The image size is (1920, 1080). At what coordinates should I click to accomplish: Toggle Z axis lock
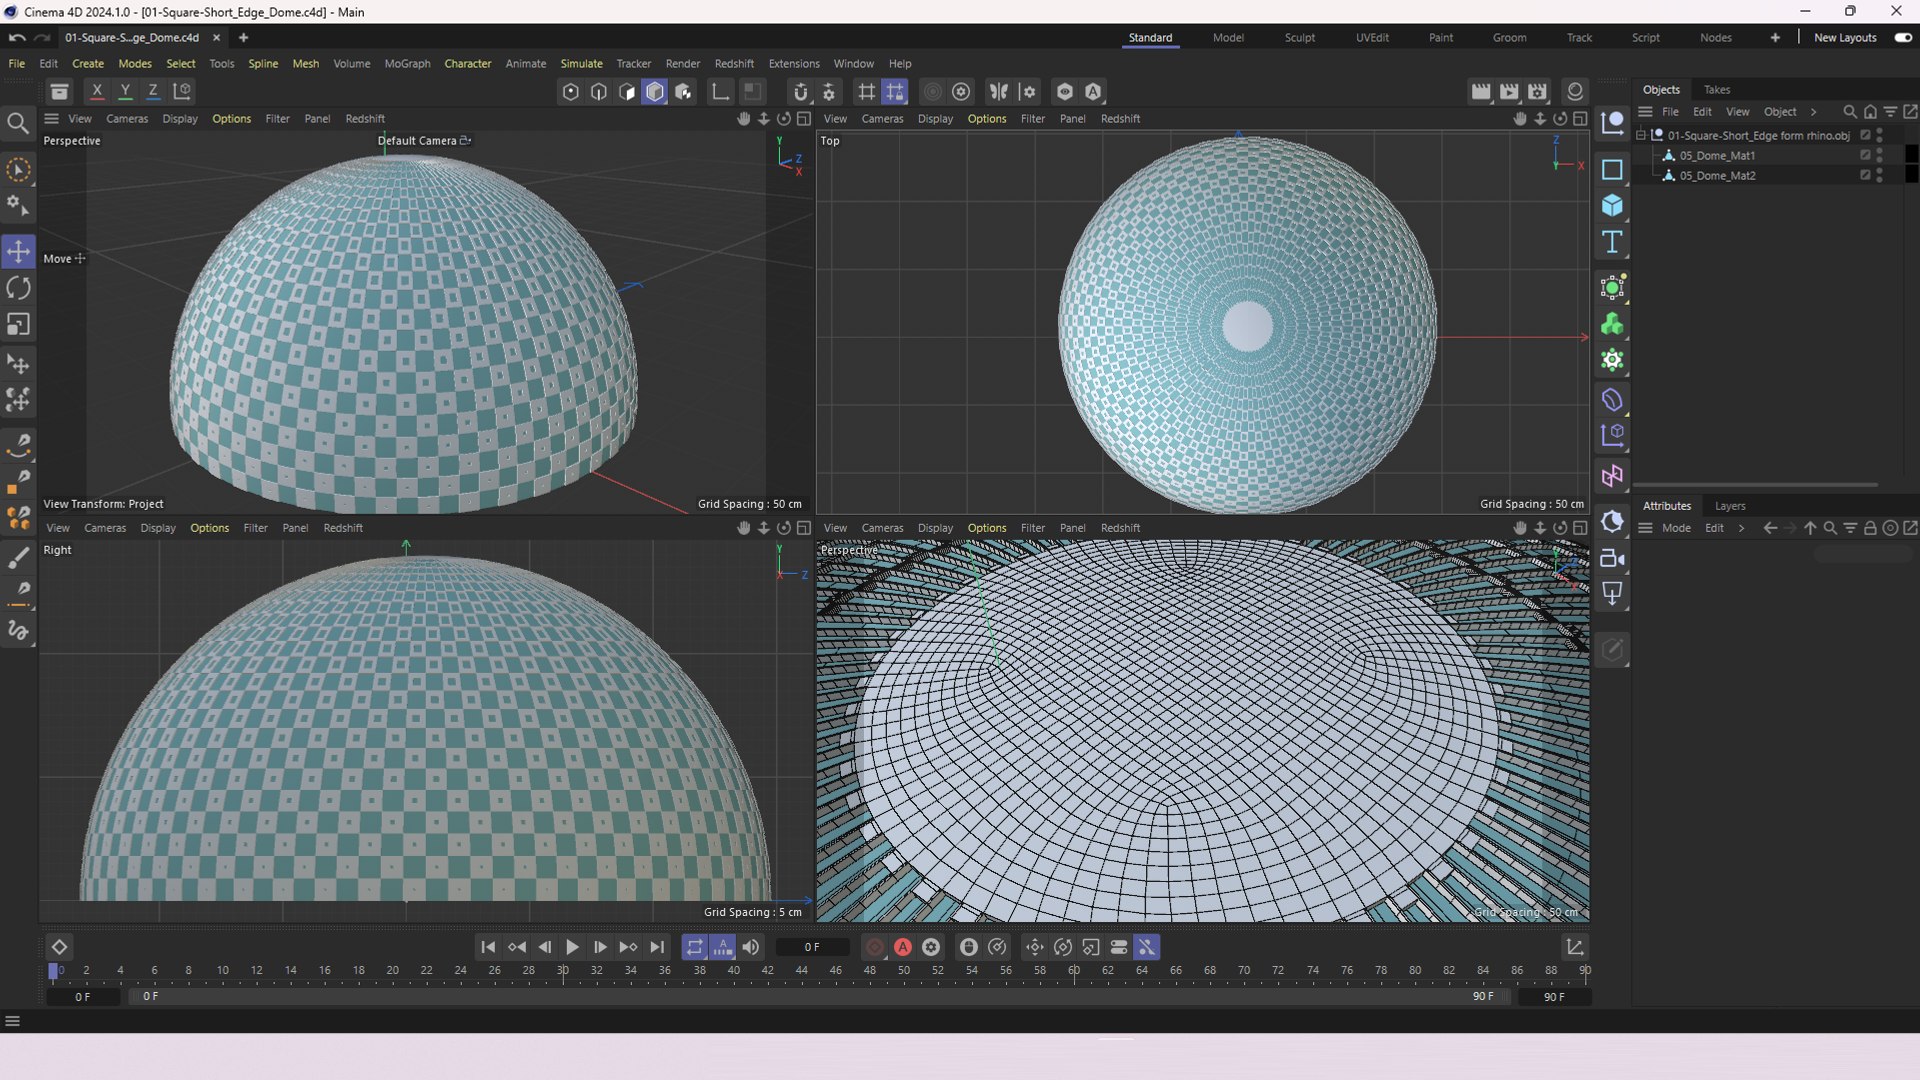point(153,91)
